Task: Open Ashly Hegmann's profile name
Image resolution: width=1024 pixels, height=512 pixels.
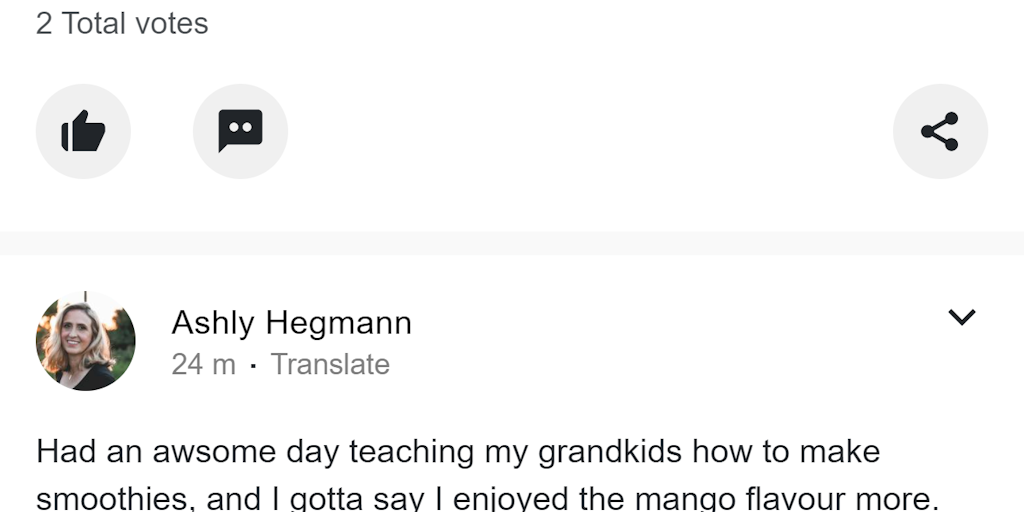Action: click(292, 323)
